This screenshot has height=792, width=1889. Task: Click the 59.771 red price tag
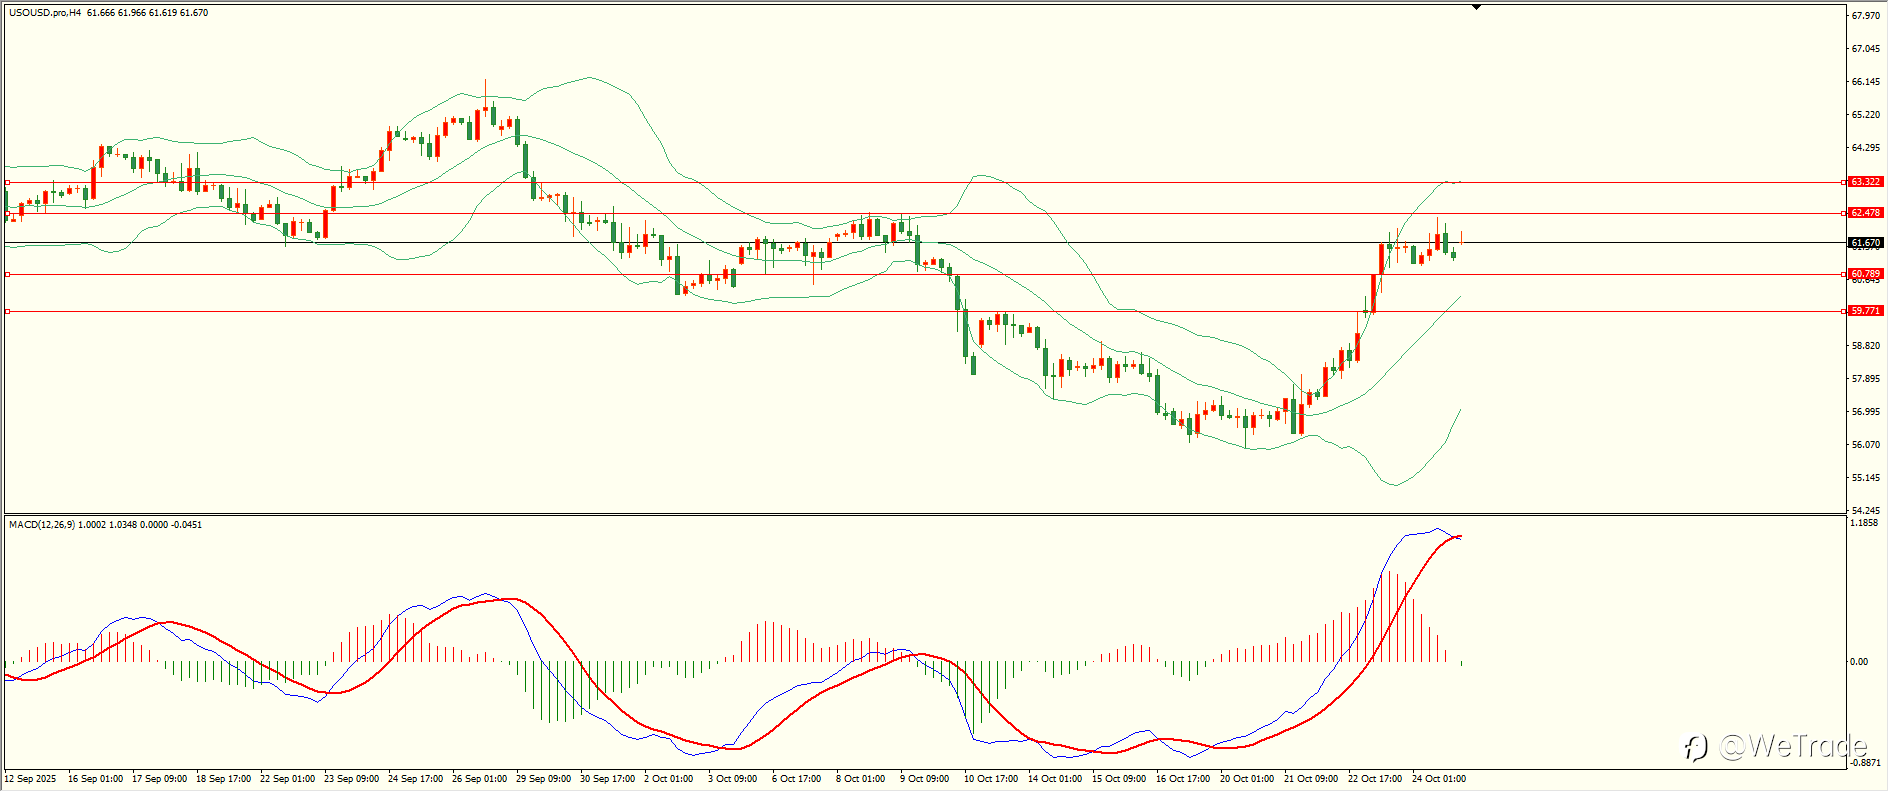[1866, 311]
